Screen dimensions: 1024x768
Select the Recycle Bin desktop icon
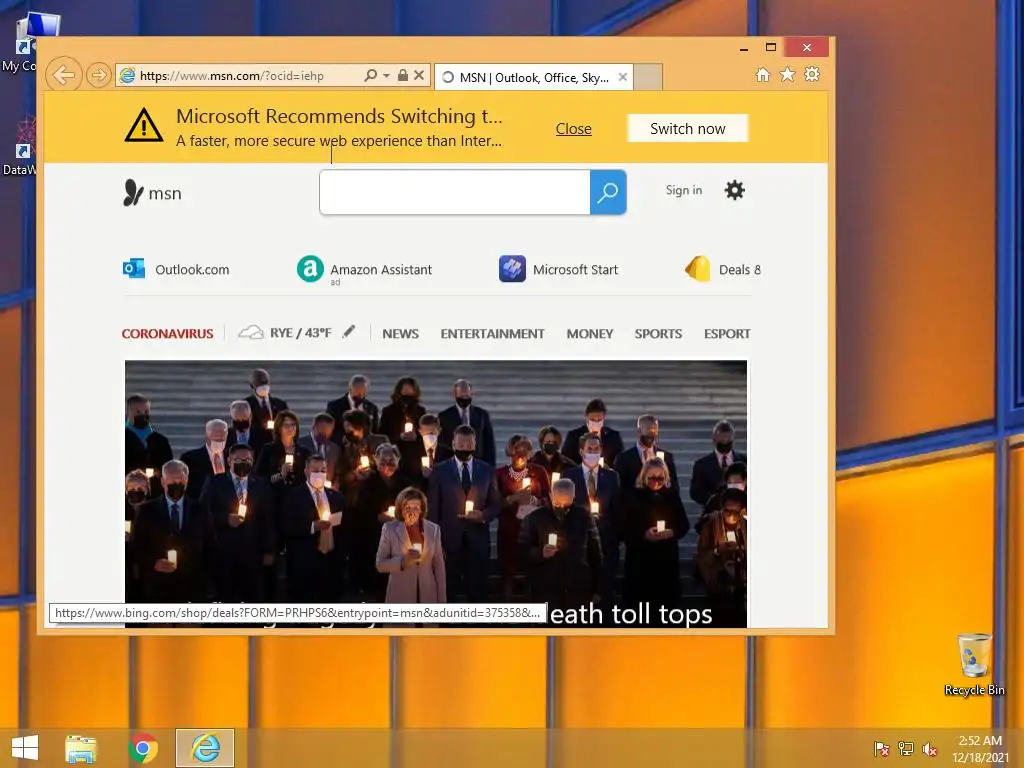pyautogui.click(x=974, y=665)
